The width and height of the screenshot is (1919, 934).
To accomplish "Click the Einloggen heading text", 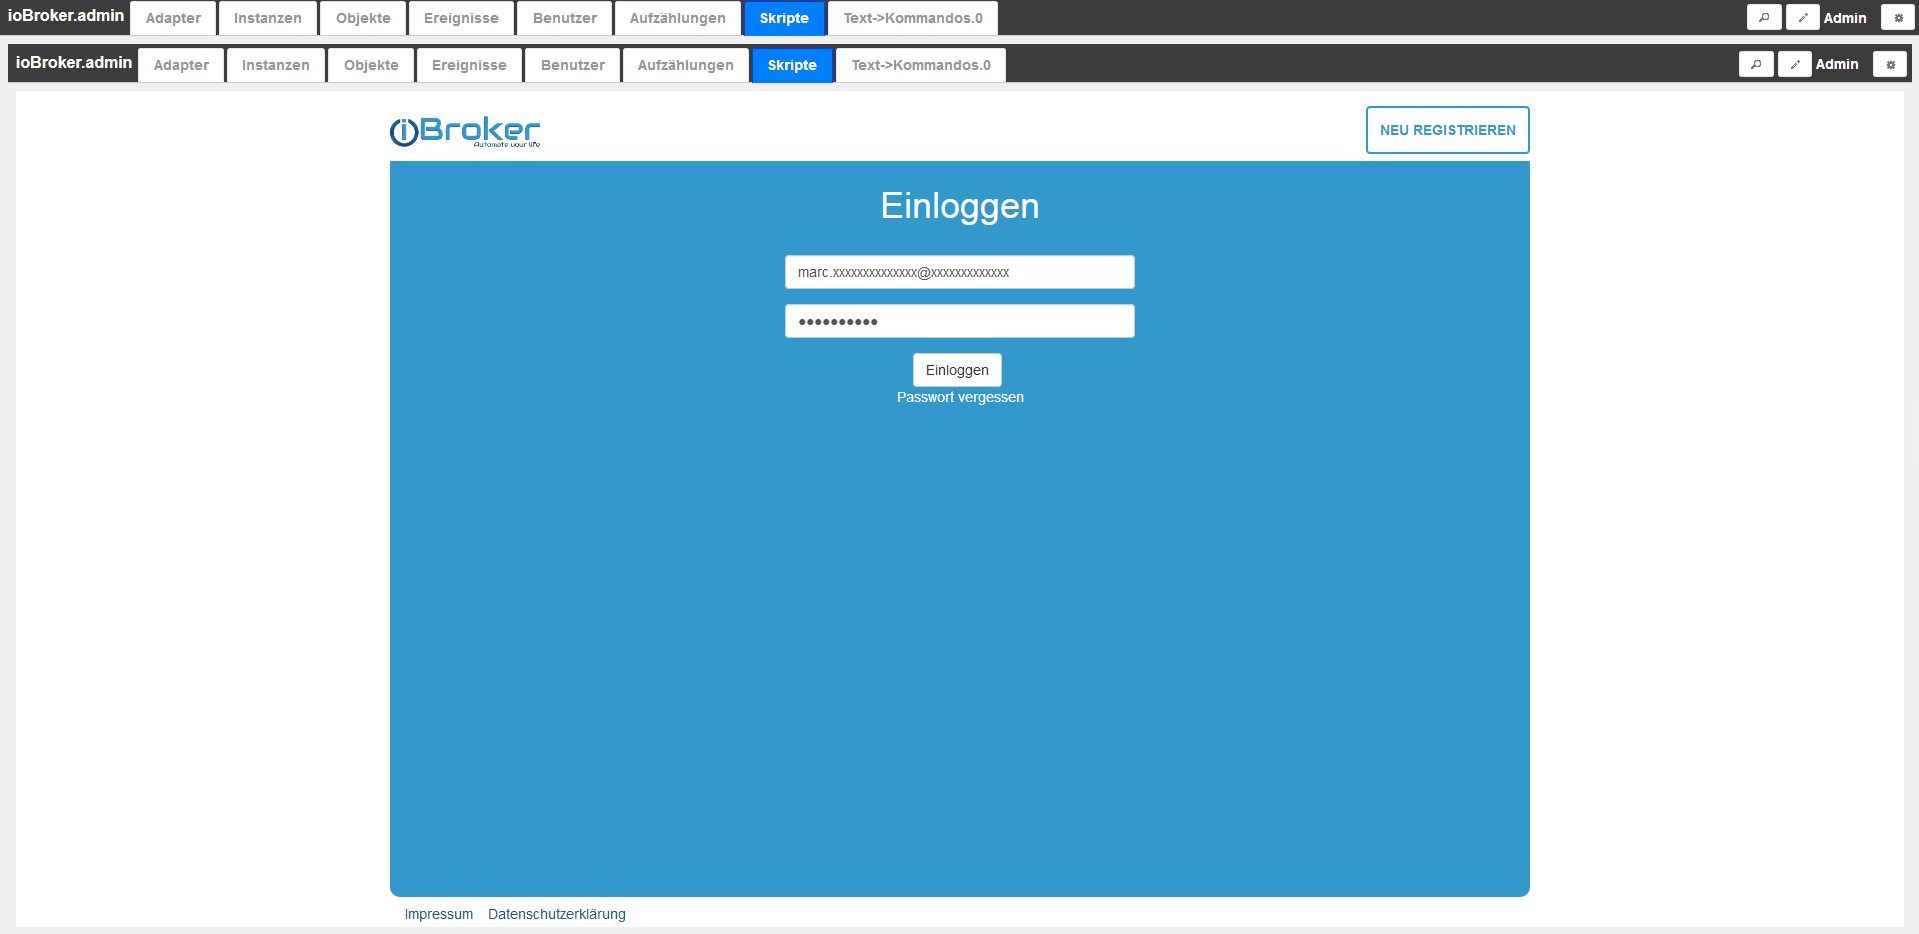I will pos(960,206).
